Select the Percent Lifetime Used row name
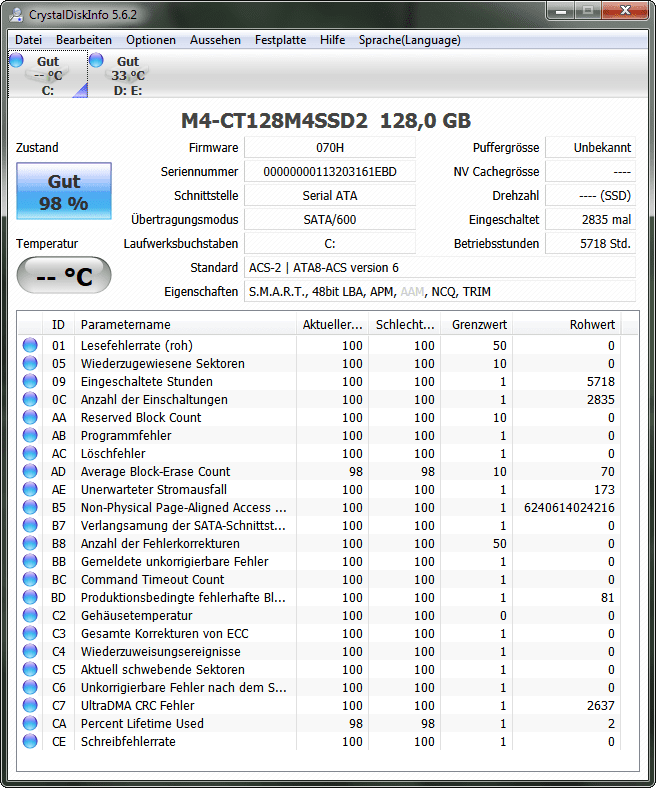The image size is (656, 788). point(142,724)
